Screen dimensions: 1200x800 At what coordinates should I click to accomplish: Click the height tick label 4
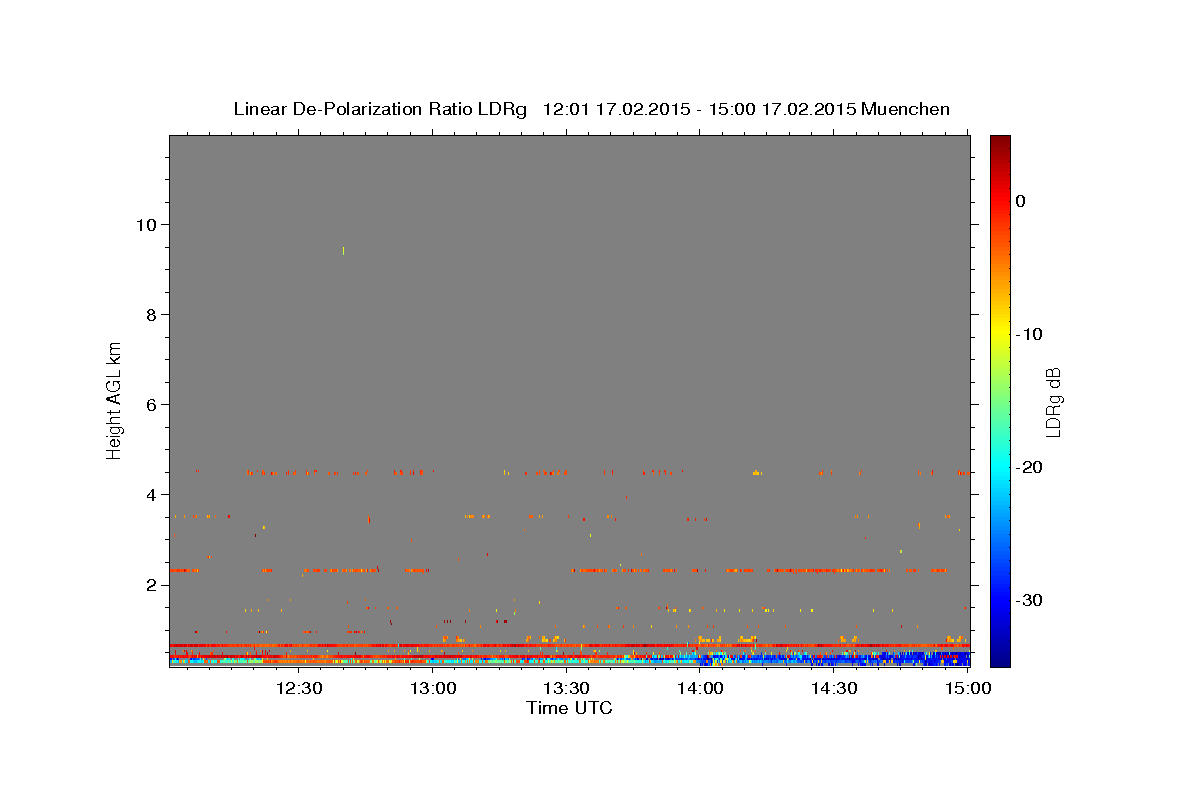tap(150, 494)
